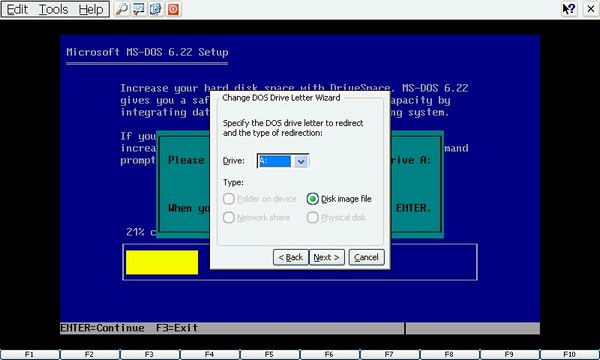Screen dimensions: 600x360
Task: Click the Back button in wizard
Action: [291, 257]
